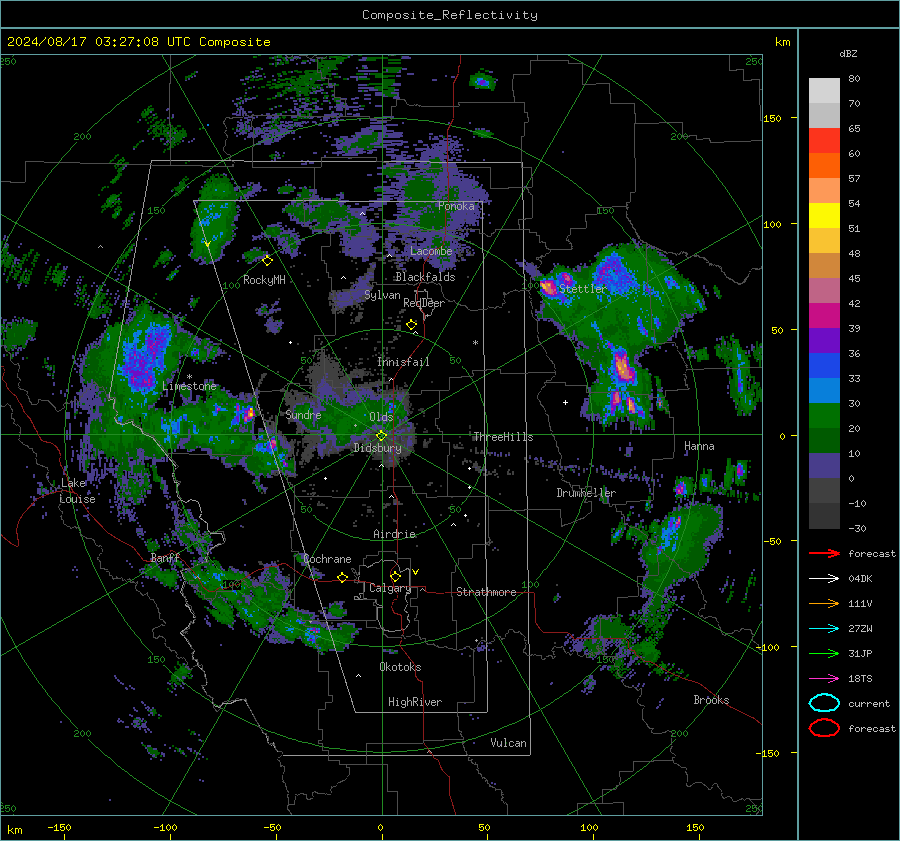Click the ThreeHills map label
900x841 pixels.
(x=503, y=437)
